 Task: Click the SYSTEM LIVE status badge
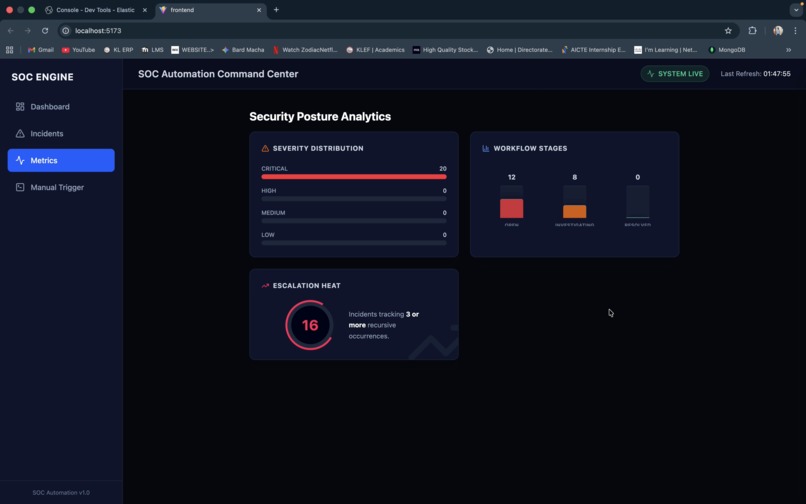click(674, 74)
